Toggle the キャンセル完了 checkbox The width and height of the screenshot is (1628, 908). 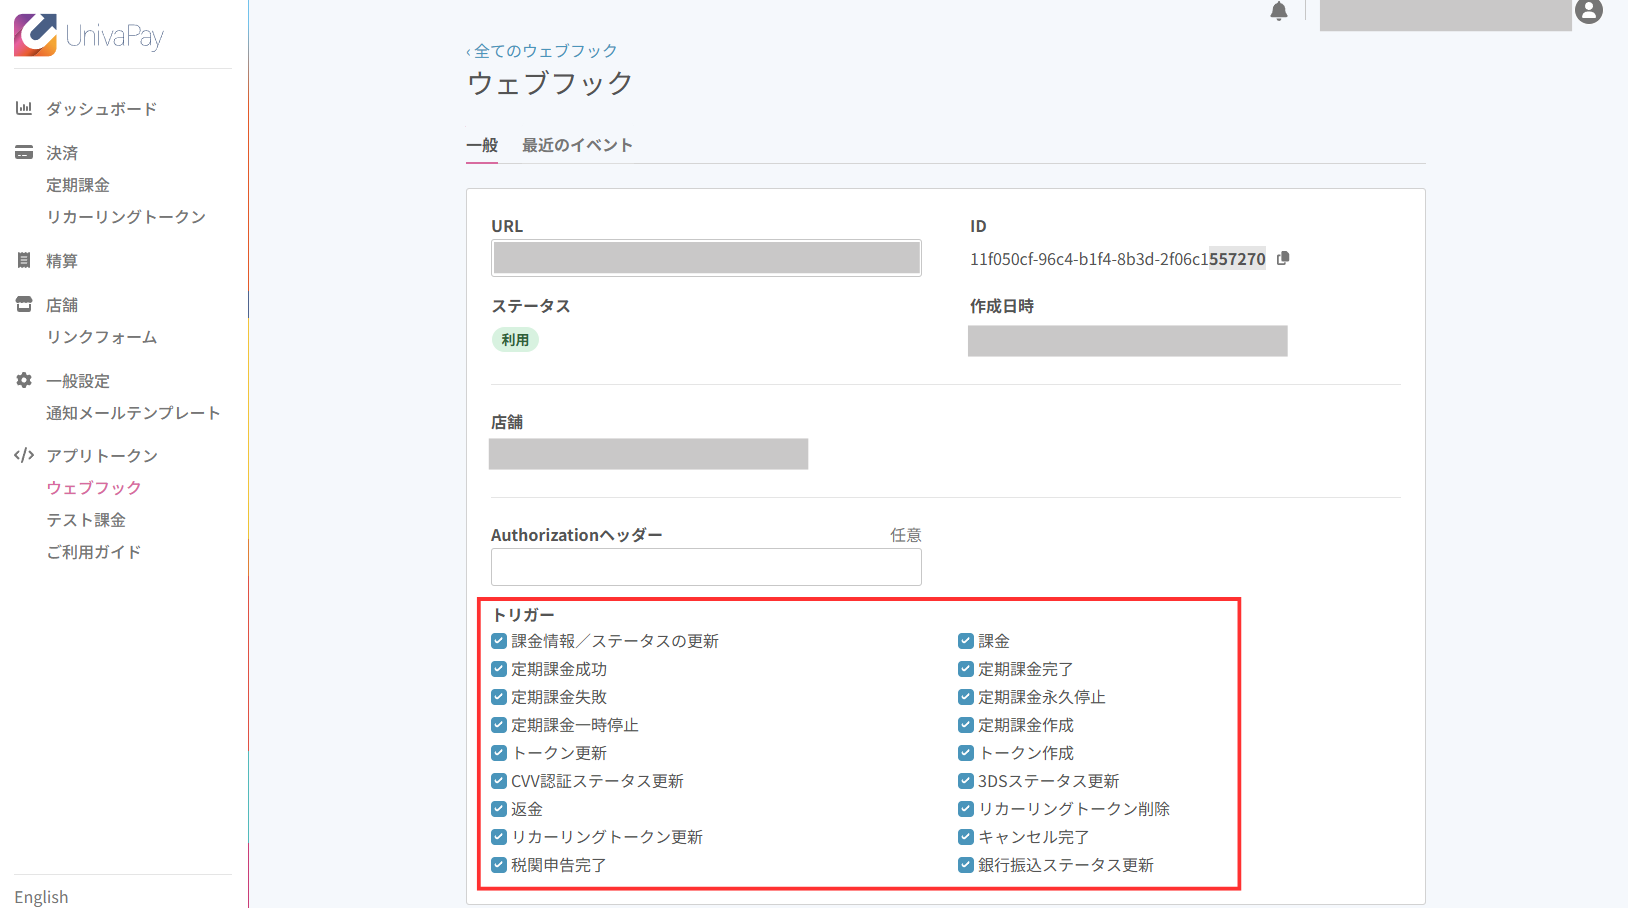coord(966,837)
